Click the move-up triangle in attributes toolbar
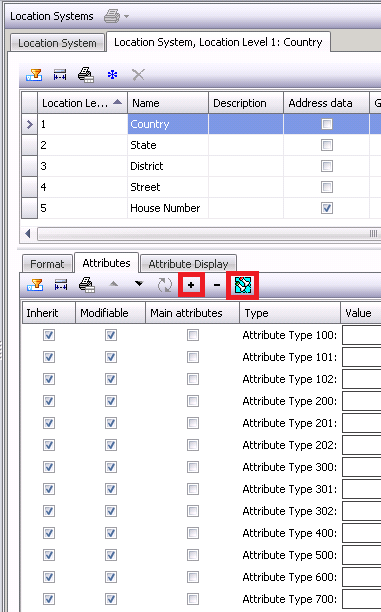 114,284
